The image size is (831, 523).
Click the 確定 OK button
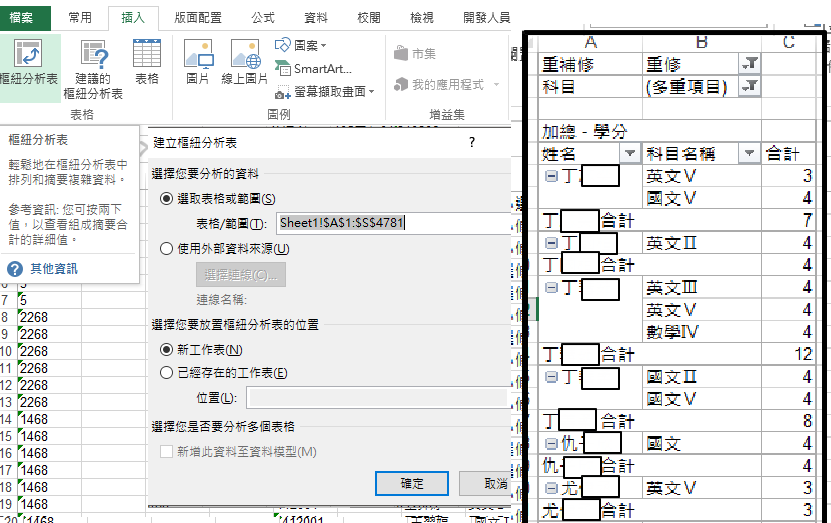pos(412,484)
